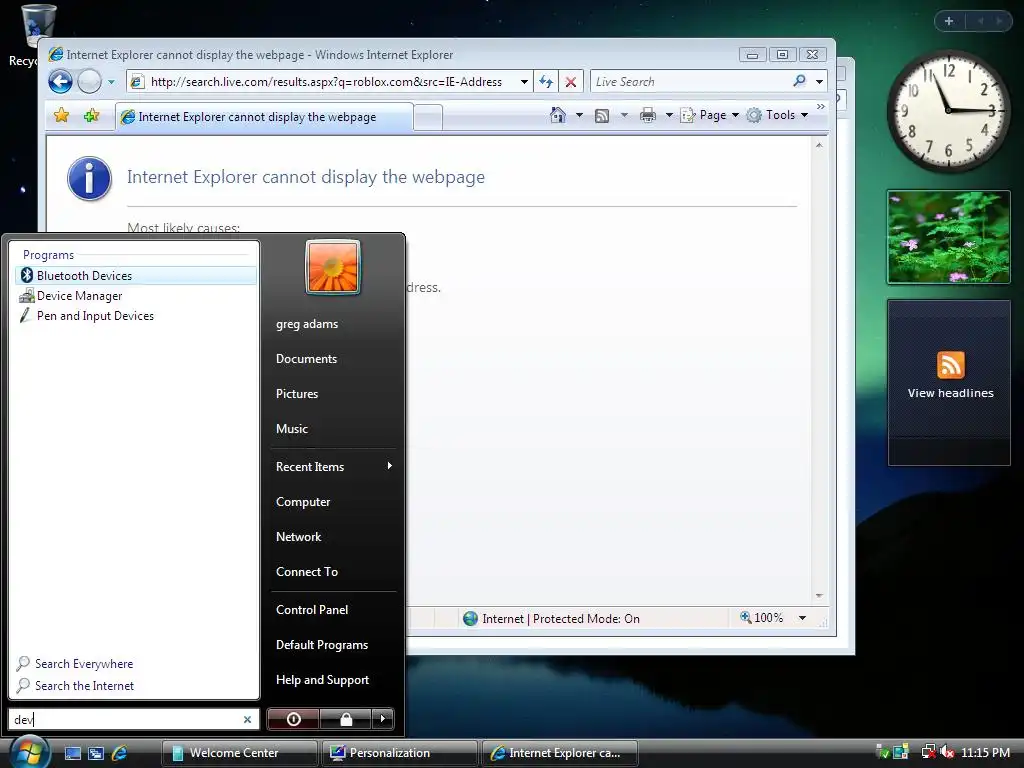This screenshot has width=1024, height=768.
Task: Click the vertical scrollbar down arrow
Action: tap(819, 596)
